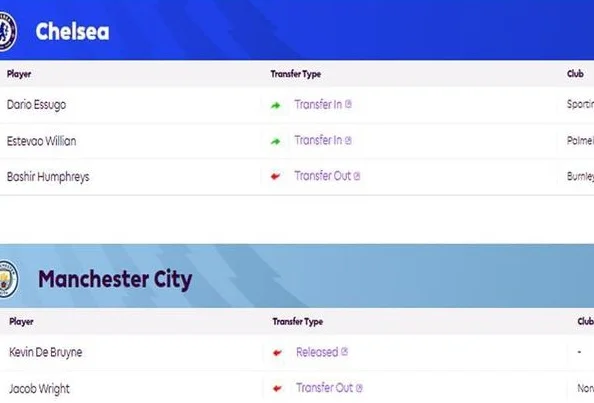
Task: Click Manchester City table's Player column header
Action: (21, 322)
